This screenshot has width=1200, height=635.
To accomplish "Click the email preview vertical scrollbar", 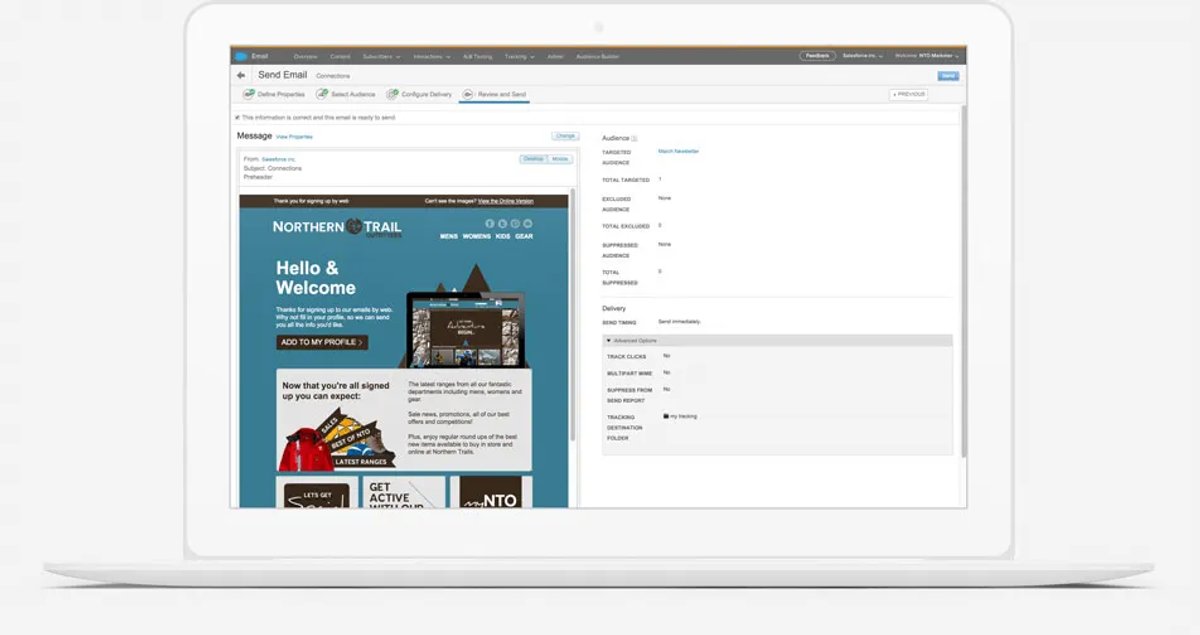I will 573,314.
